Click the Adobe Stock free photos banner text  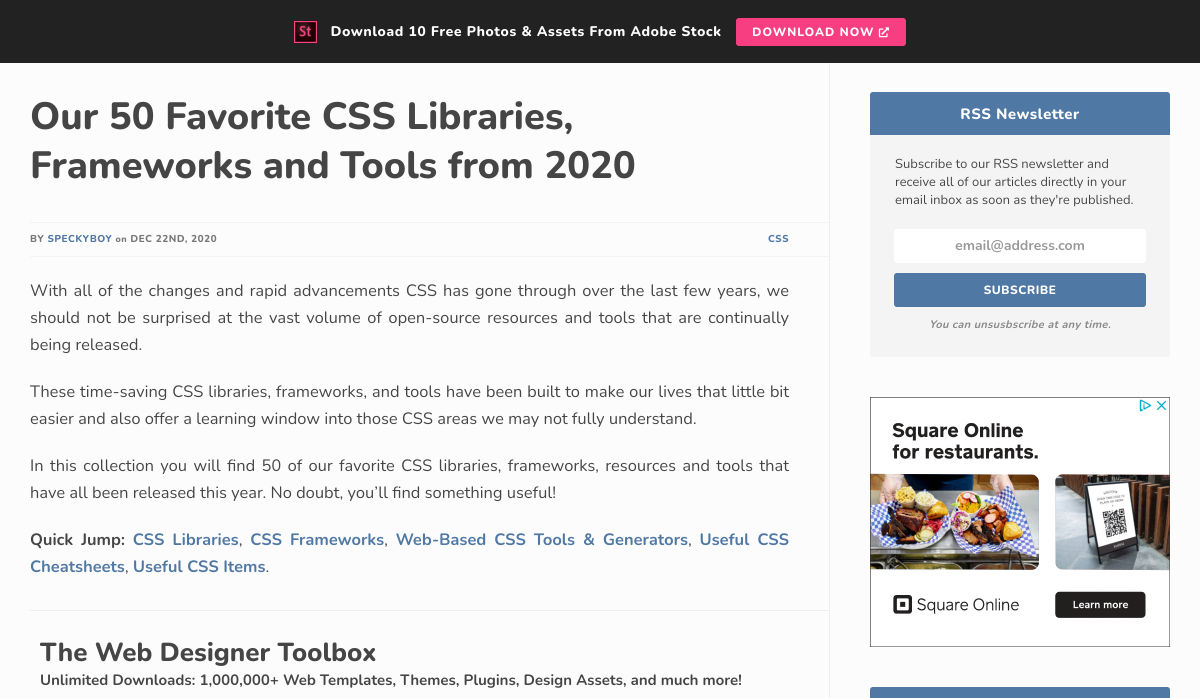tap(525, 32)
